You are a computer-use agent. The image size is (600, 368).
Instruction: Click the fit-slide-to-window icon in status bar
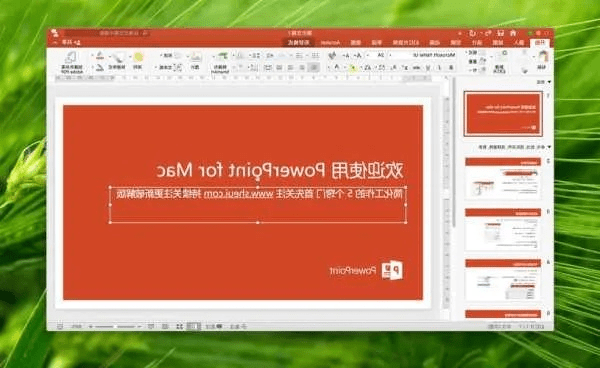click(x=60, y=326)
